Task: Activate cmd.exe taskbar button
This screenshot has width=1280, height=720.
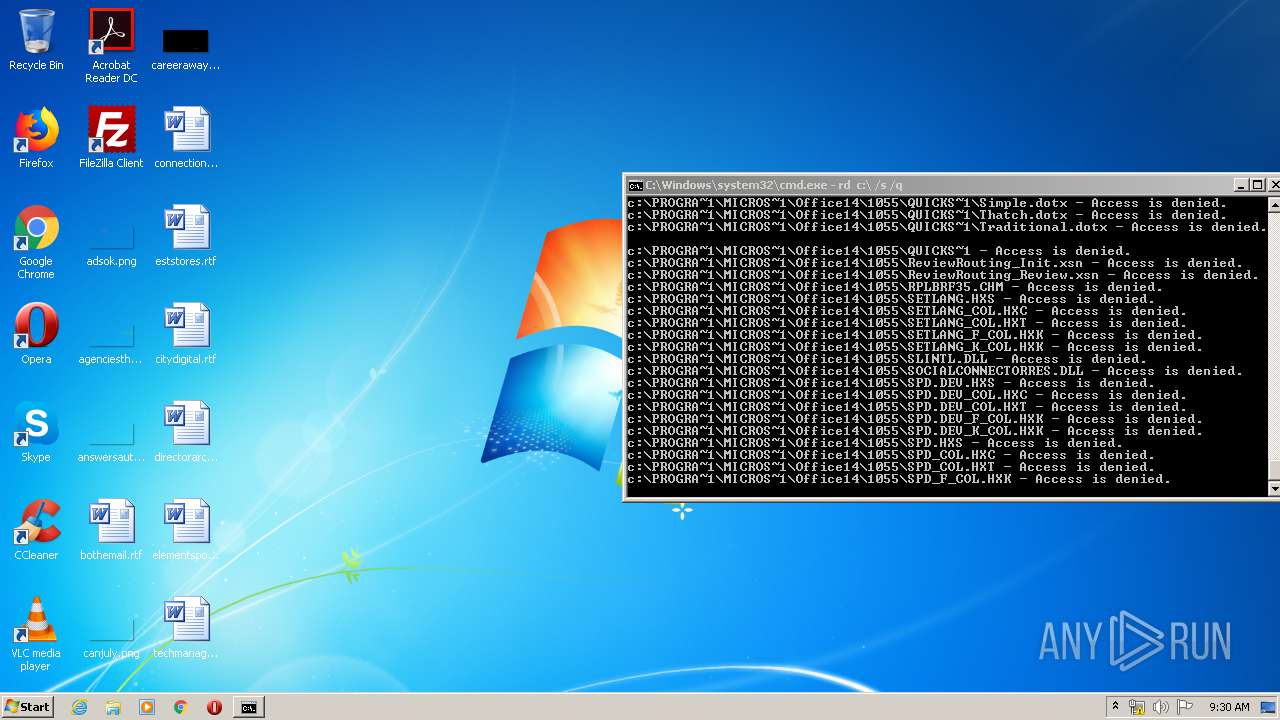Action: (248, 707)
